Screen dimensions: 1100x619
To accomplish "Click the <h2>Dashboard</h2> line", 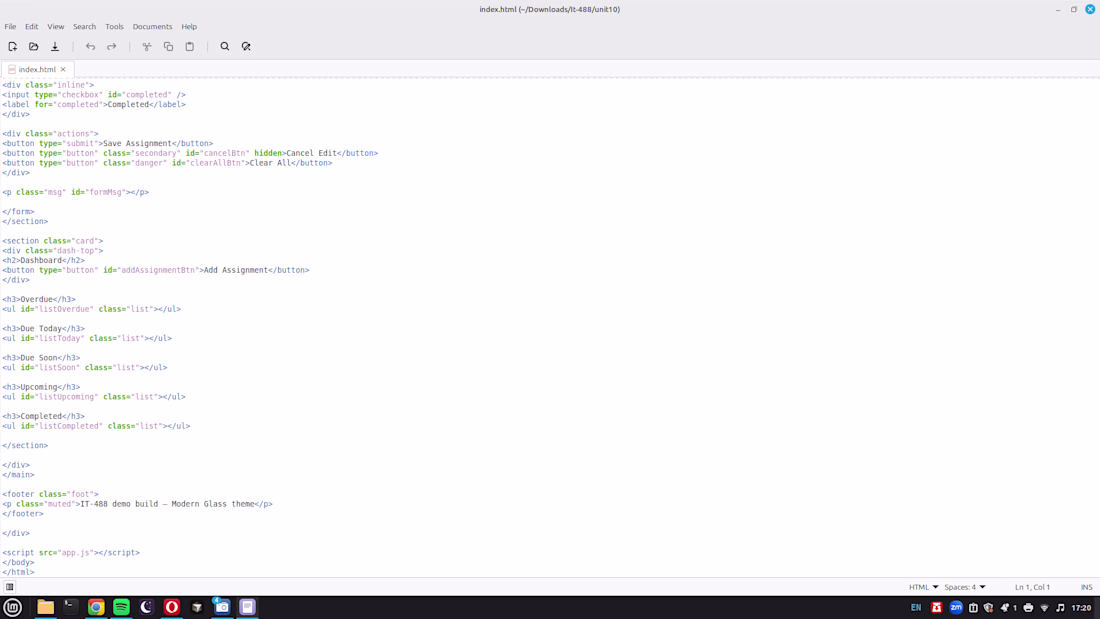I will pyautogui.click(x=43, y=260).
